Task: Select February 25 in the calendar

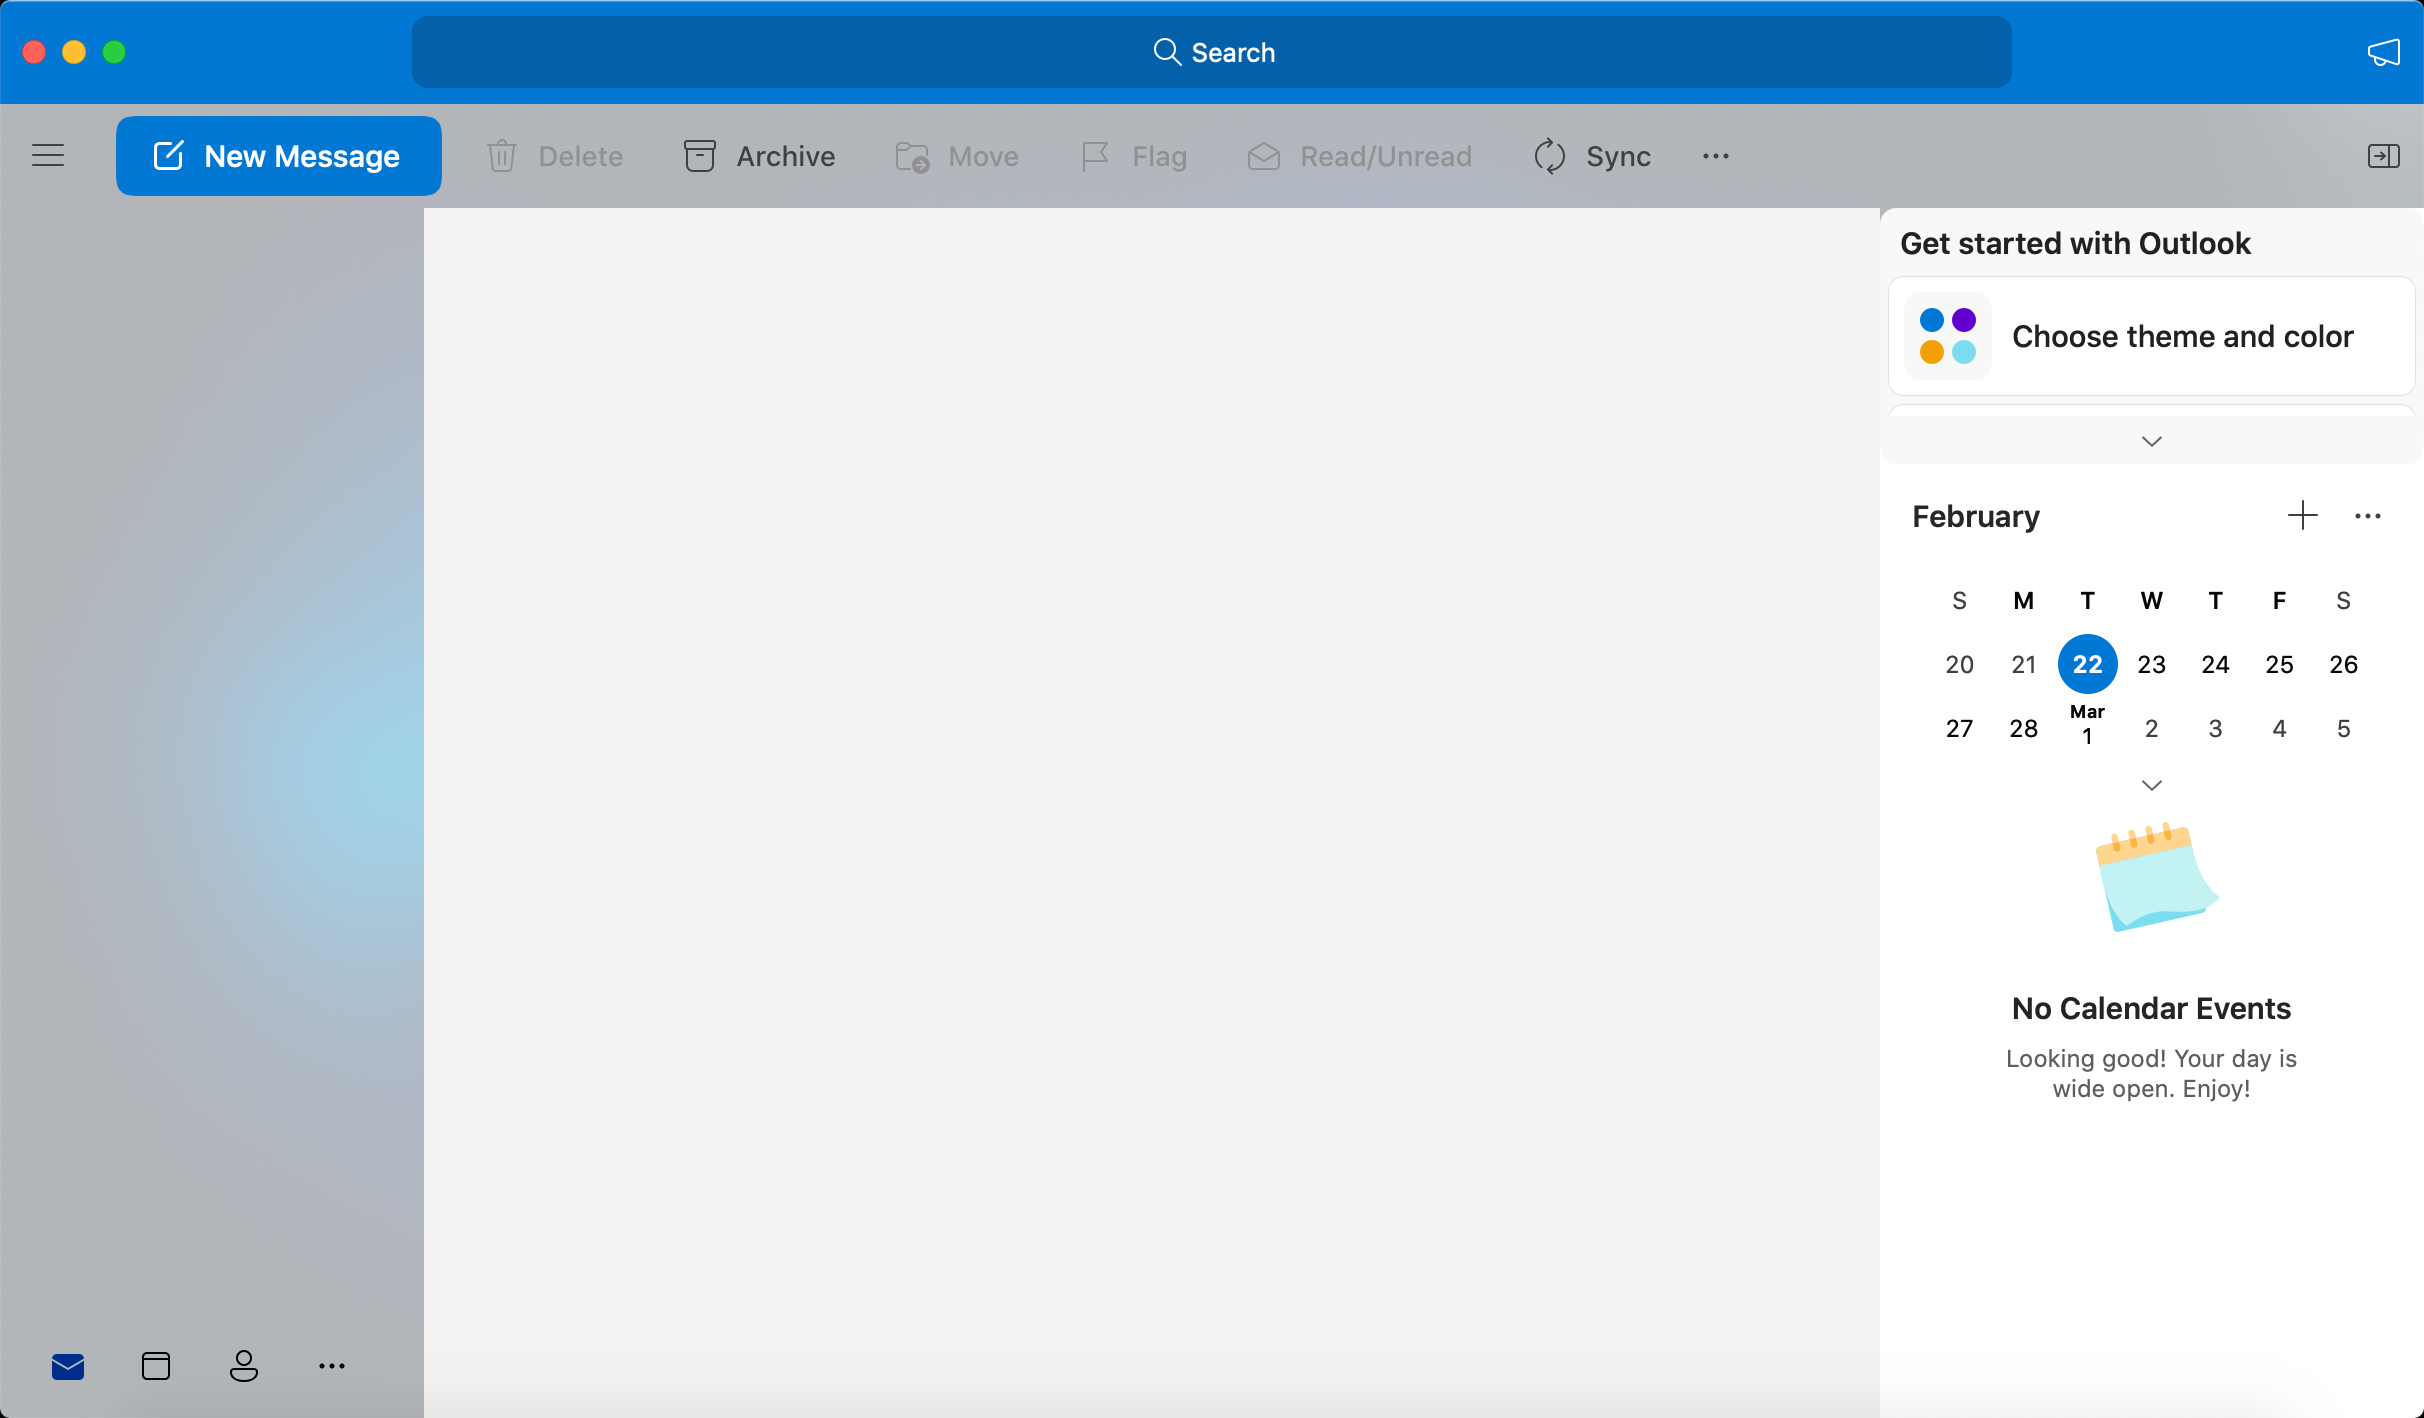Action: point(2280,664)
